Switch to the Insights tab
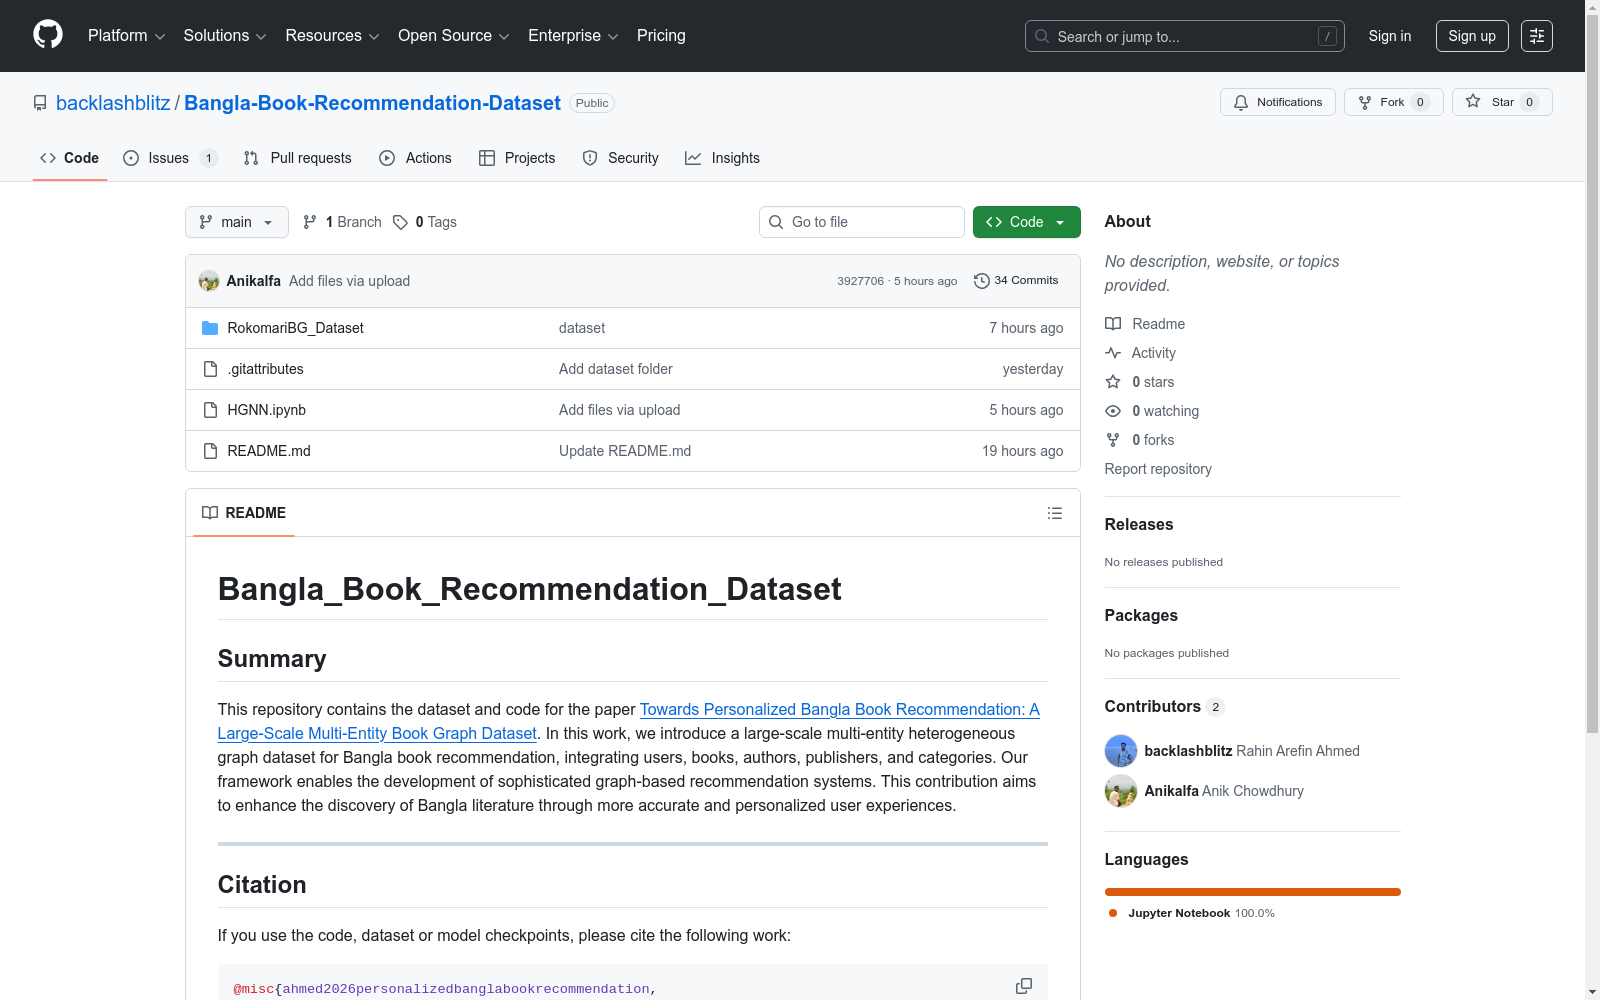Image resolution: width=1600 pixels, height=1000 pixels. [723, 158]
